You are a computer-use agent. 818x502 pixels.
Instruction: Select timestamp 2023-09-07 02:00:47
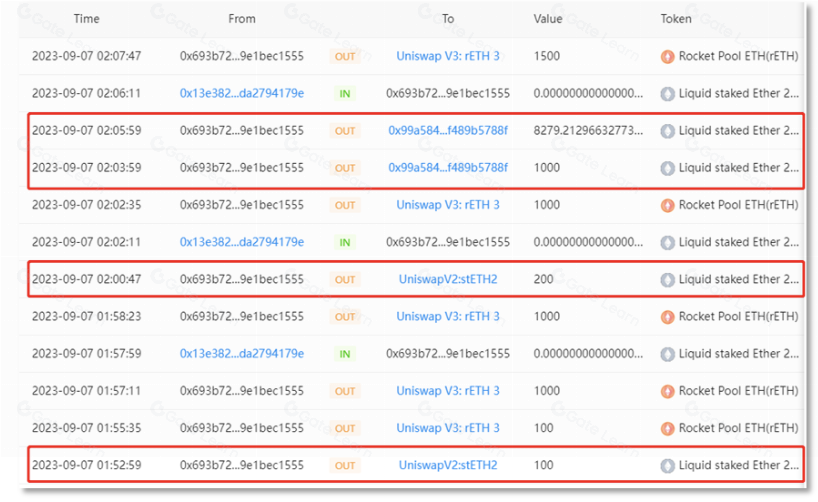point(86,279)
